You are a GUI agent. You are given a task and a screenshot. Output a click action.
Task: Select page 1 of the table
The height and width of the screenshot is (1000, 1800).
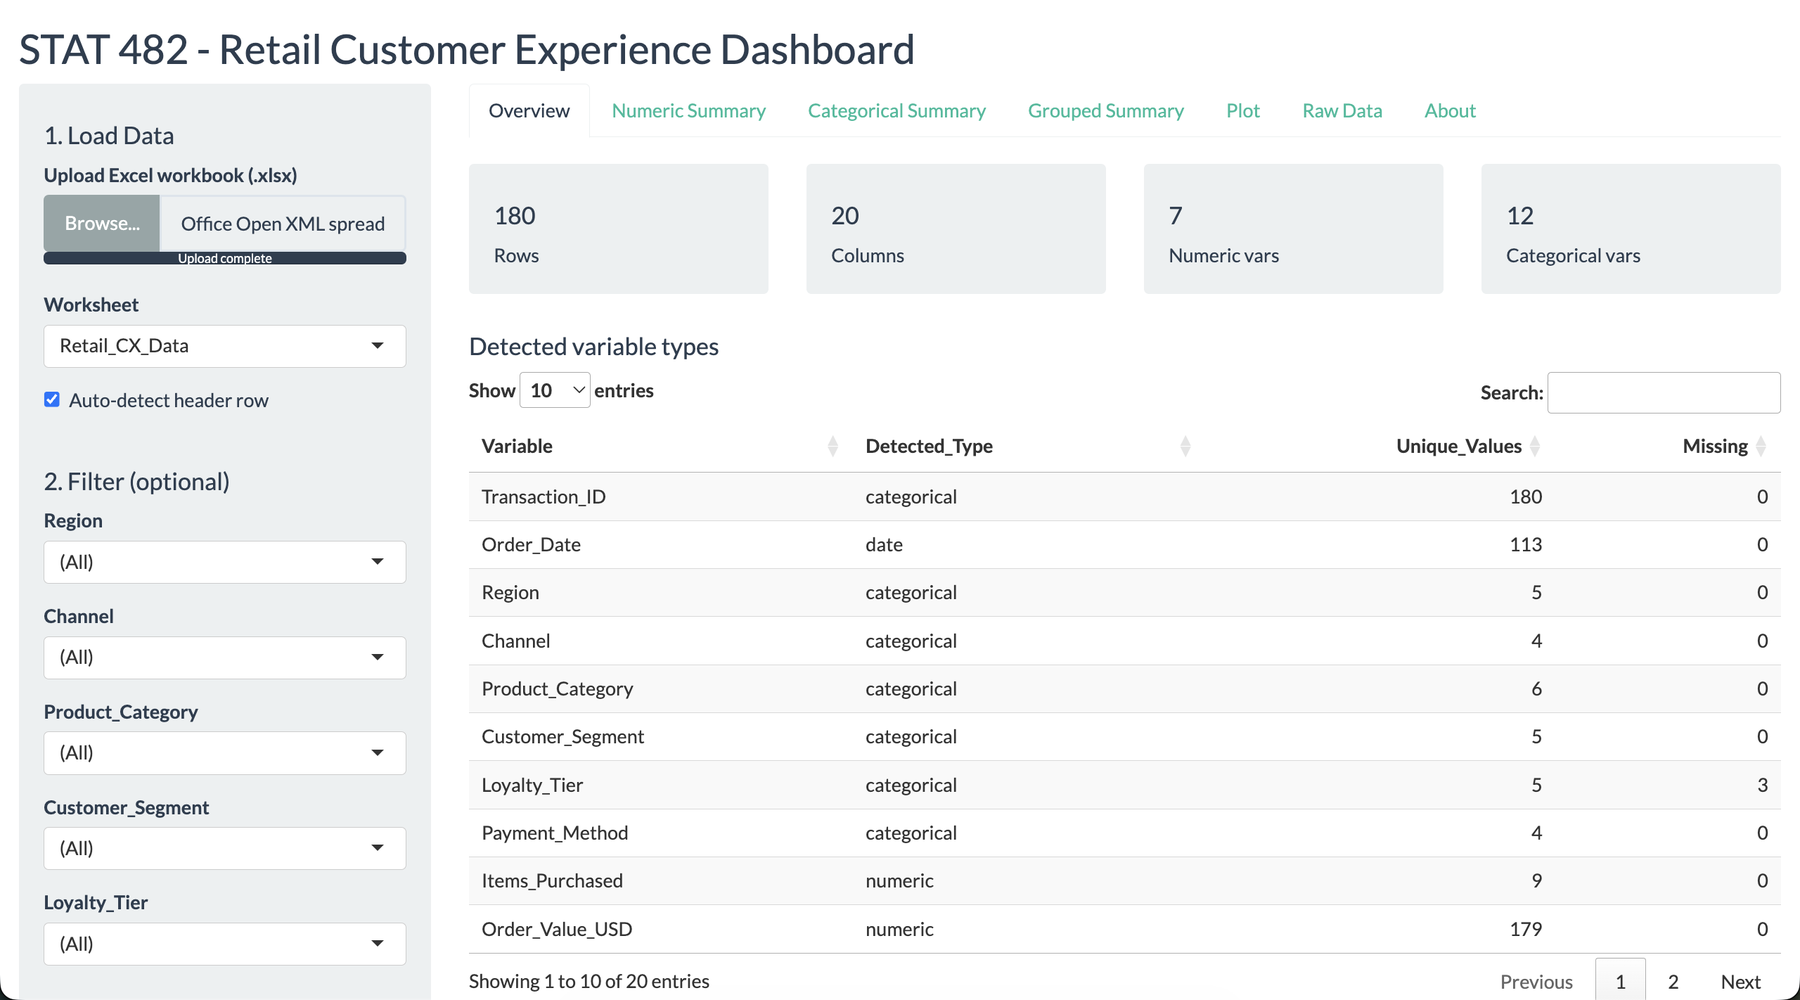pyautogui.click(x=1620, y=982)
